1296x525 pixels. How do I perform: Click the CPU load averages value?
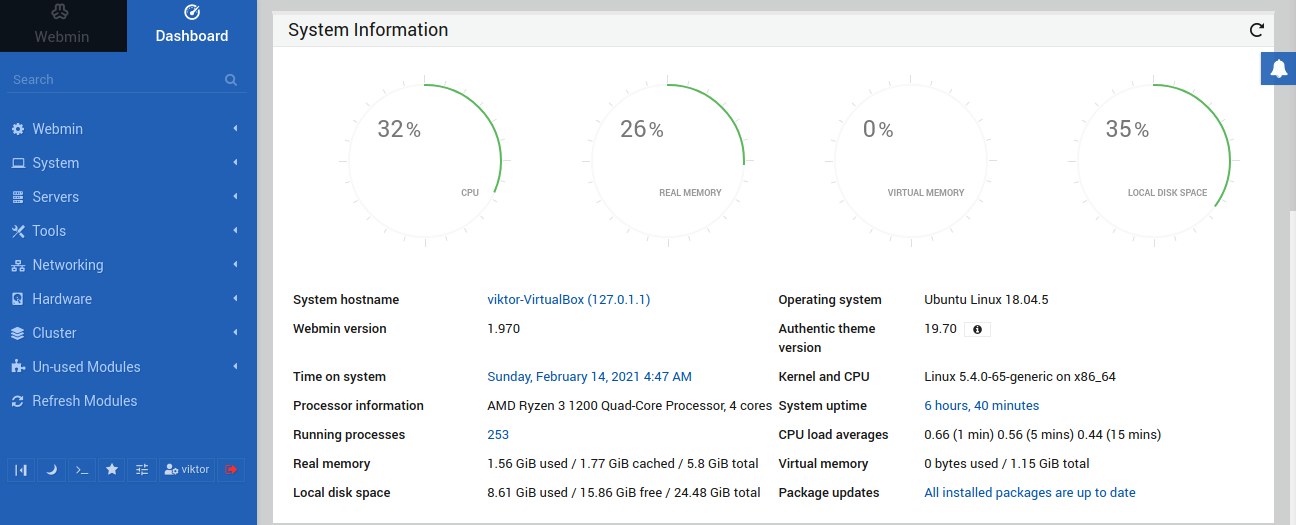pyautogui.click(x=1042, y=435)
